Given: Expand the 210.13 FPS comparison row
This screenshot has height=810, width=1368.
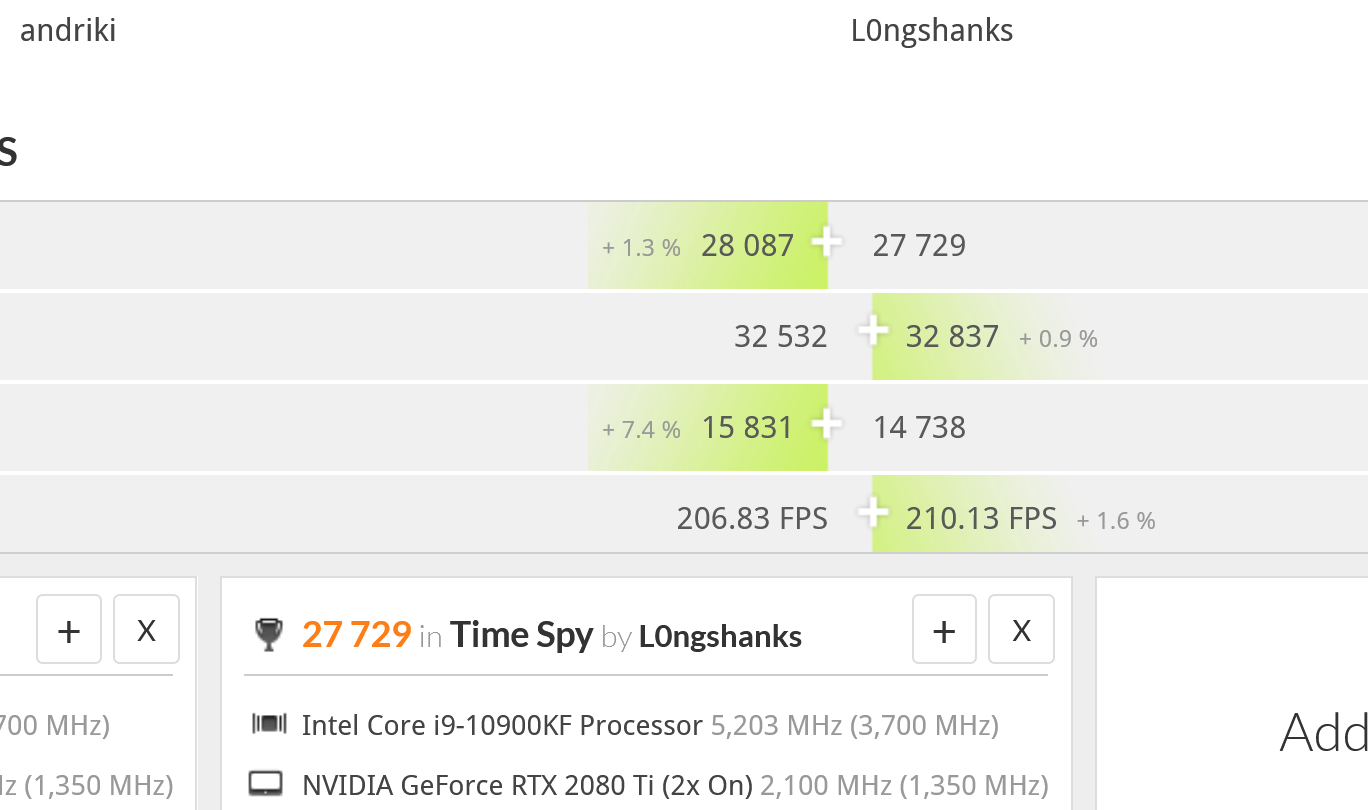Looking at the screenshot, I should [873, 513].
